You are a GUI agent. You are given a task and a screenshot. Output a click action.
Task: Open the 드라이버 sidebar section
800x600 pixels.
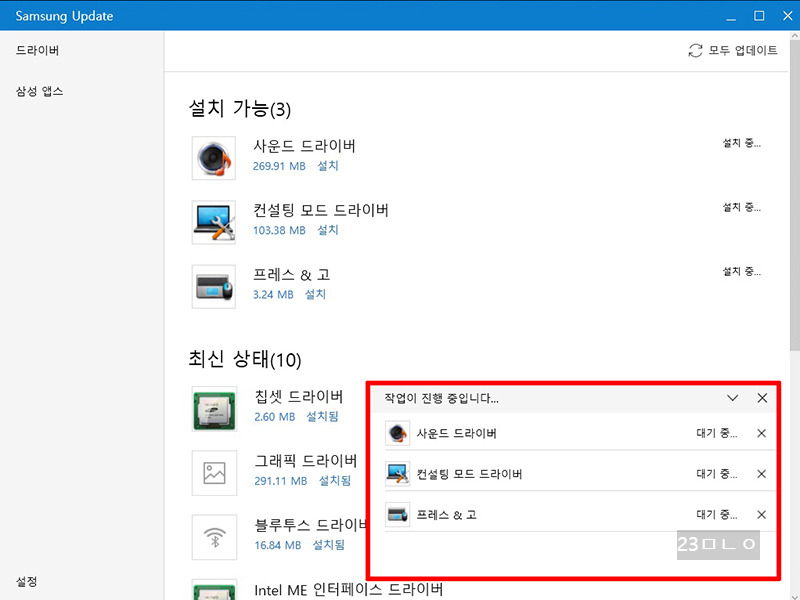click(x=37, y=51)
